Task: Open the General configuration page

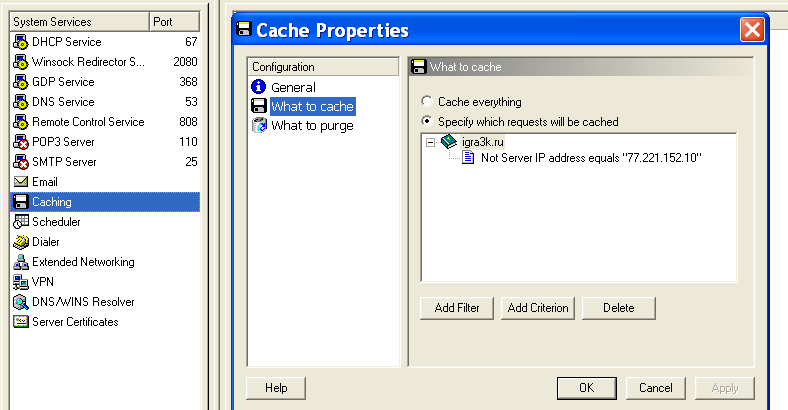Action: (293, 87)
